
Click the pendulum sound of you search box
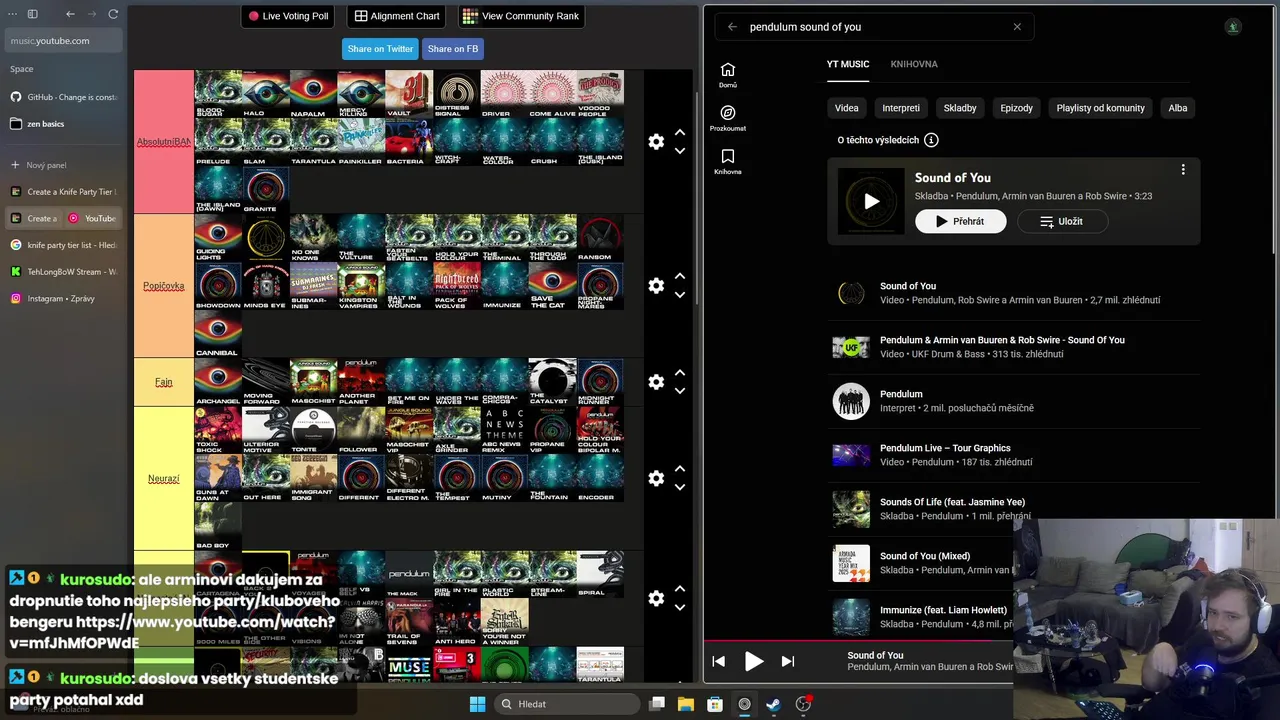pos(875,27)
